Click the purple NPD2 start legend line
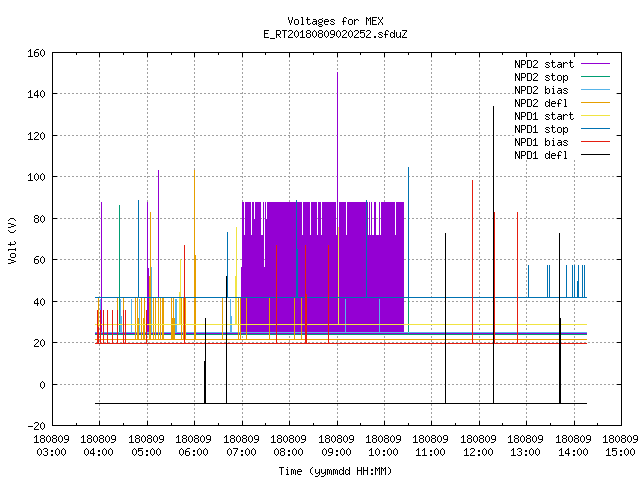Image resolution: width=640 pixels, height=480 pixels. [x=595, y=64]
